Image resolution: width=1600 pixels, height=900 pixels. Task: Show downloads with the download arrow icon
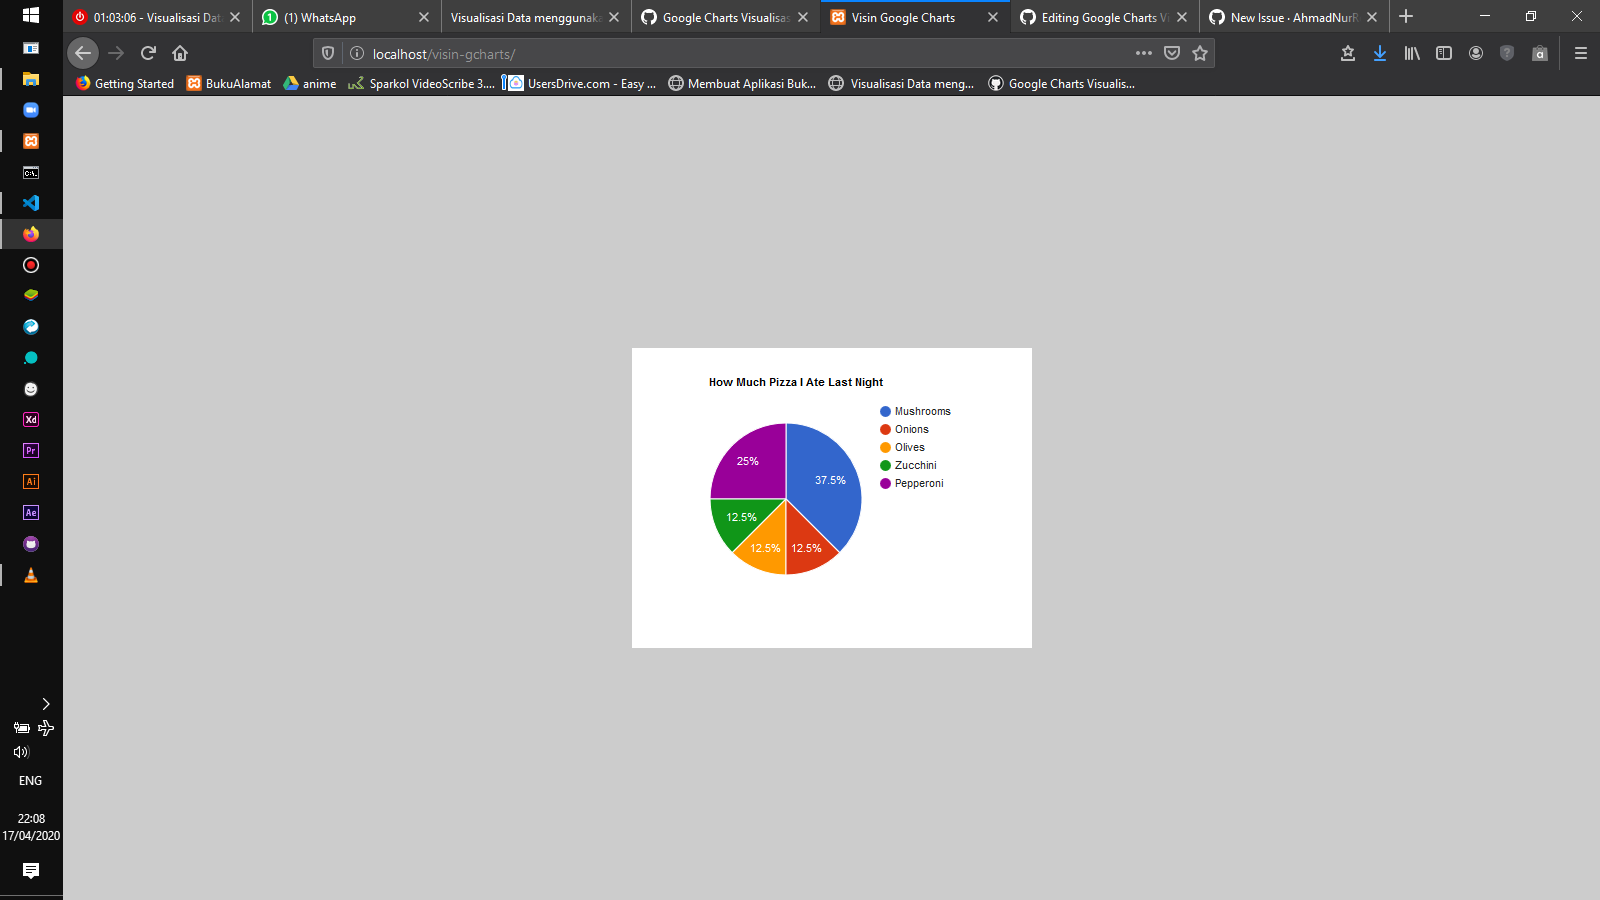pyautogui.click(x=1380, y=53)
